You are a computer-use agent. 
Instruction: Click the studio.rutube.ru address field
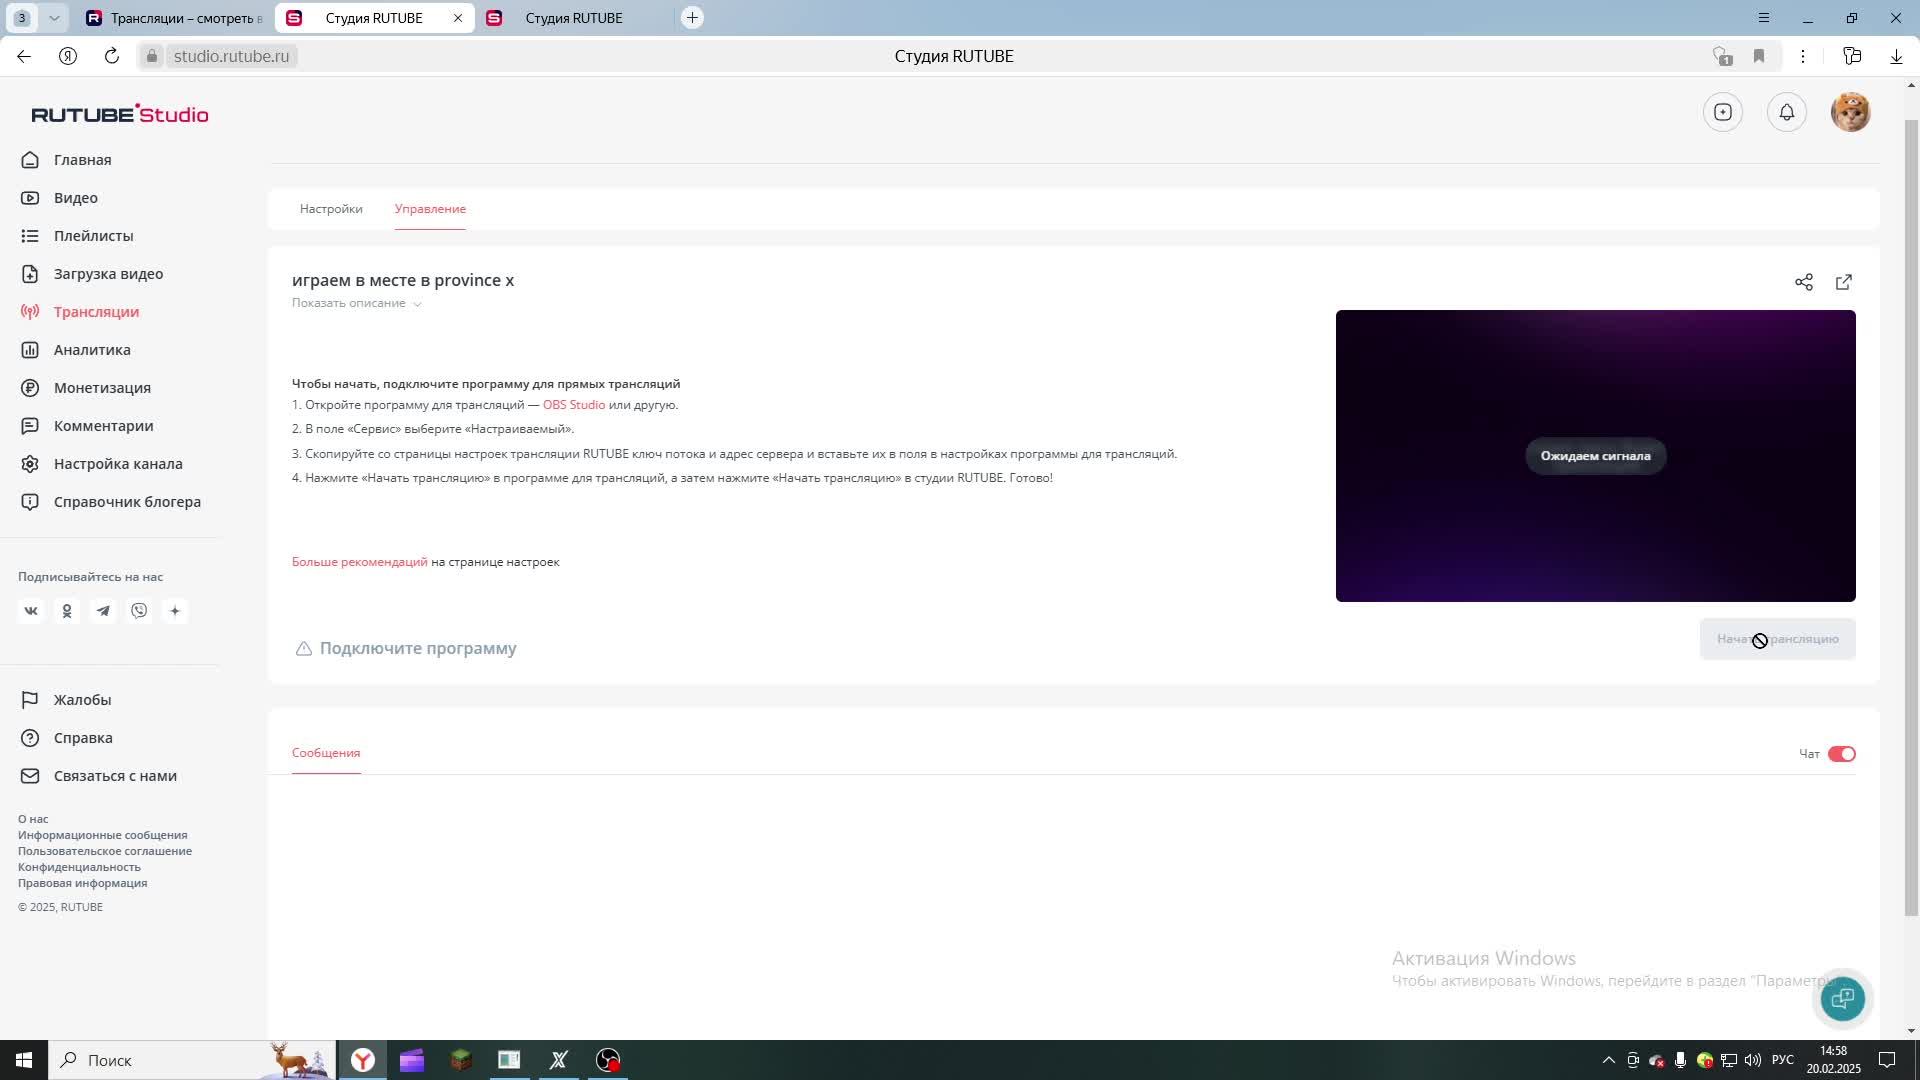coord(231,56)
